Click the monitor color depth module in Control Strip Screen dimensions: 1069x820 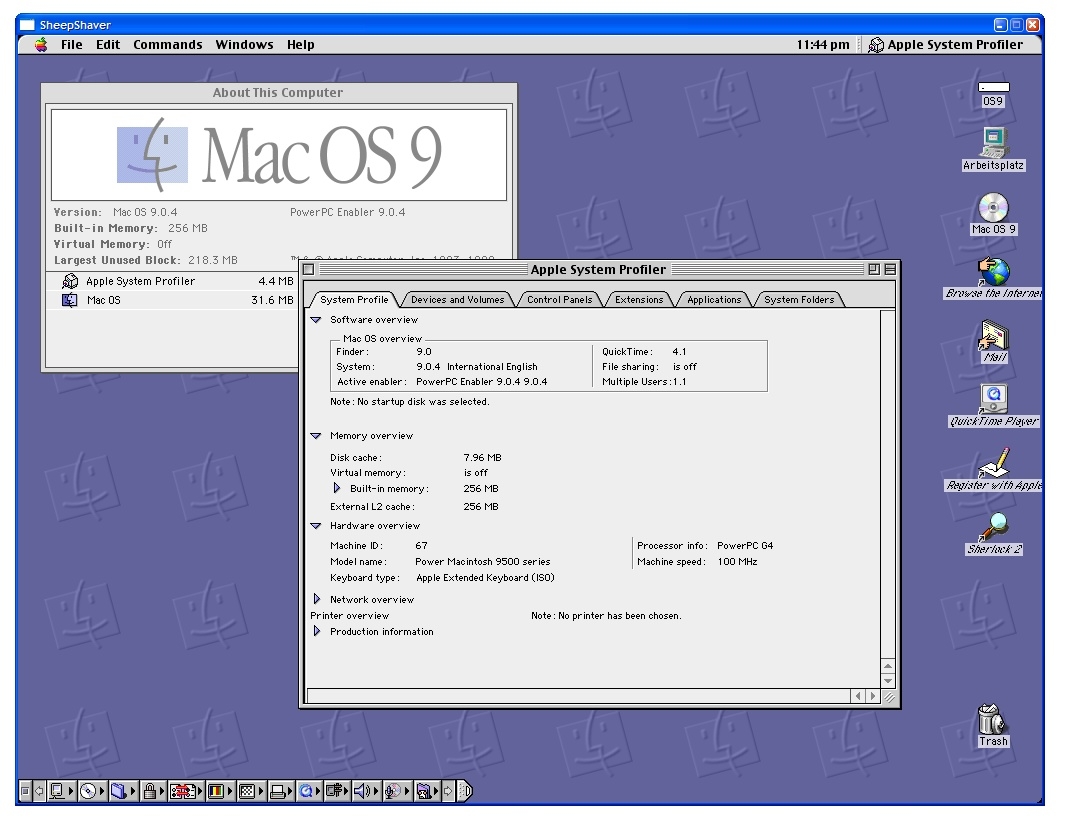pos(220,791)
